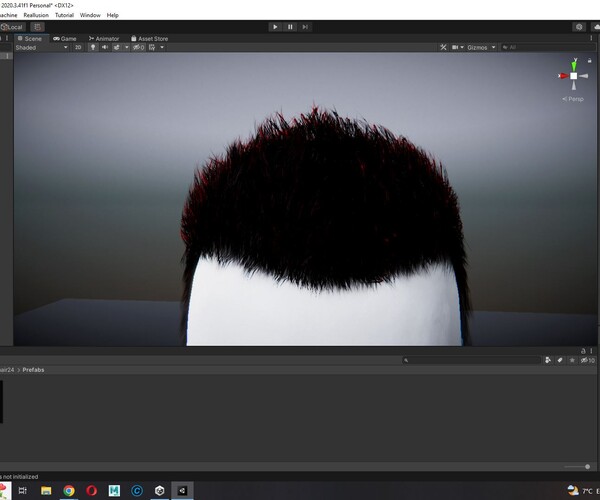
Task: Open Unity Hub from the taskbar
Action: click(x=160, y=490)
